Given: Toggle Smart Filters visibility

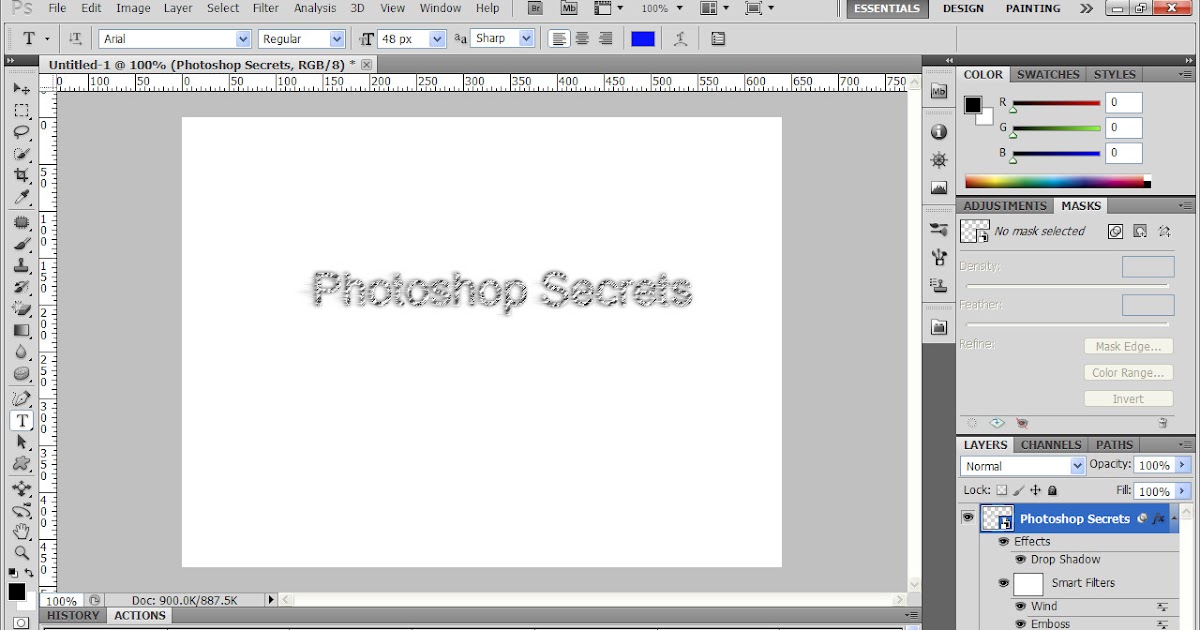Looking at the screenshot, I should [1003, 583].
